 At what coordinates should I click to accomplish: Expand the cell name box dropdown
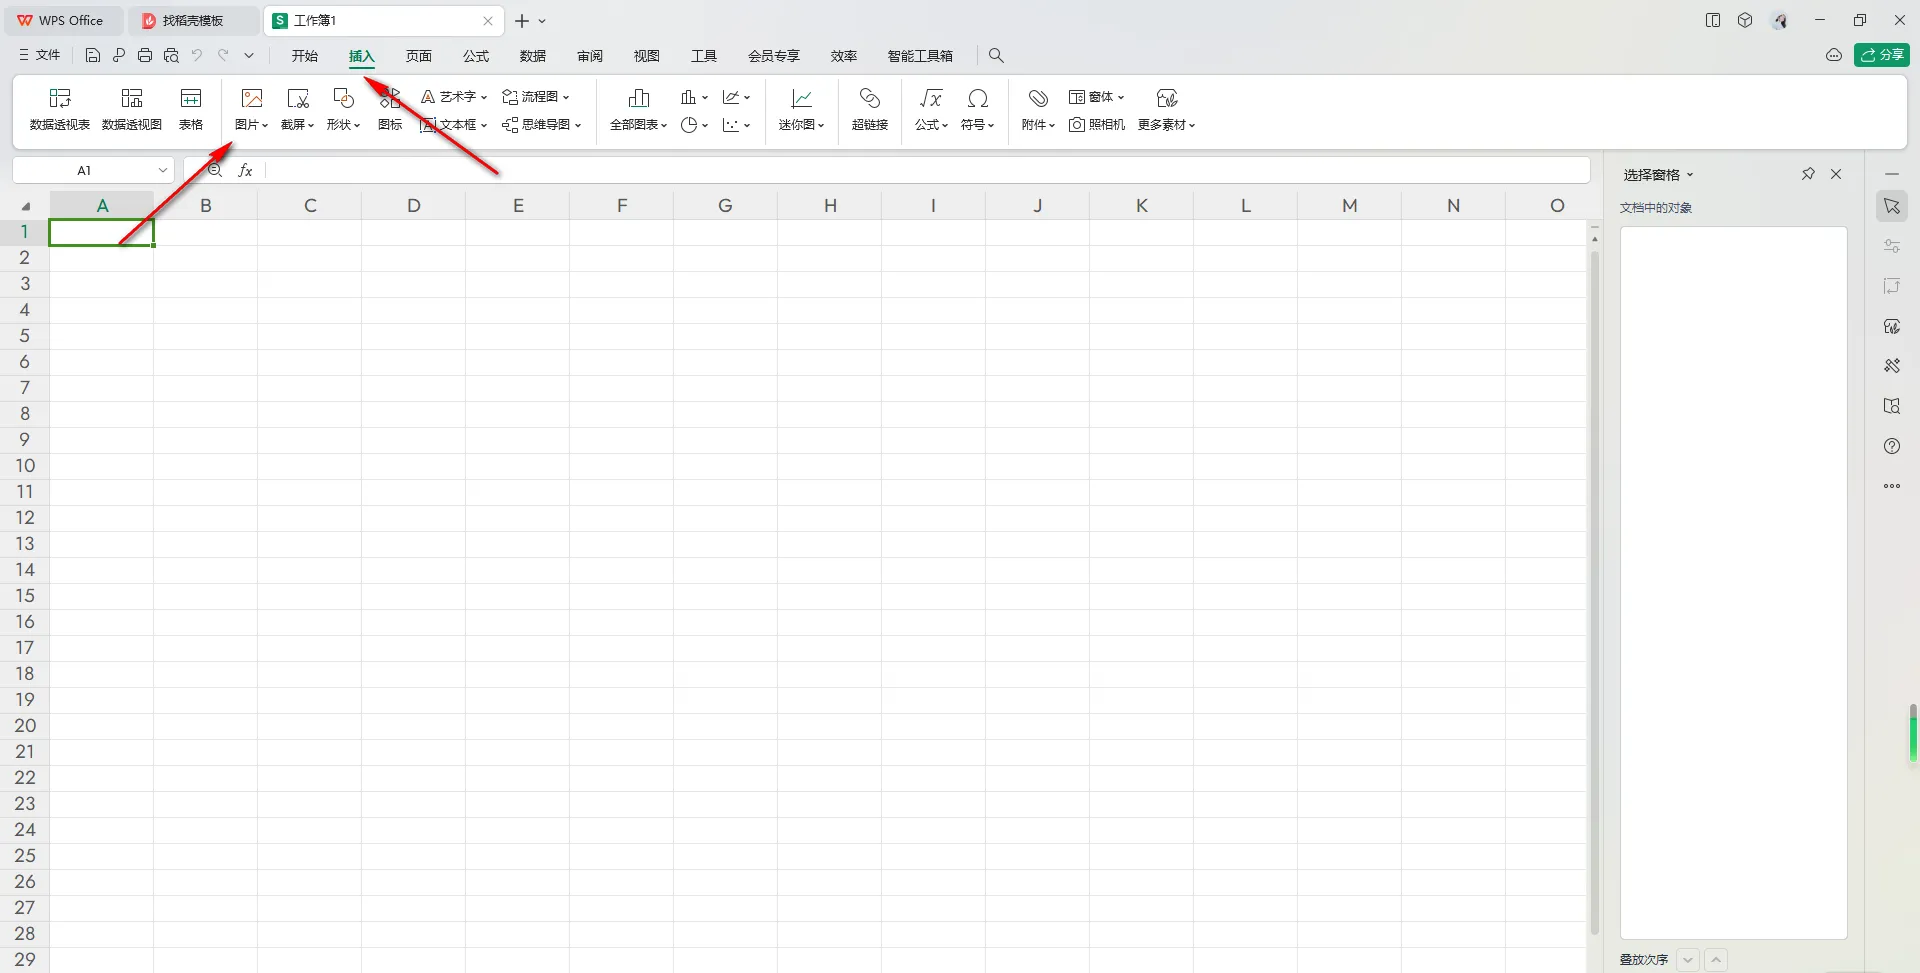pos(162,169)
